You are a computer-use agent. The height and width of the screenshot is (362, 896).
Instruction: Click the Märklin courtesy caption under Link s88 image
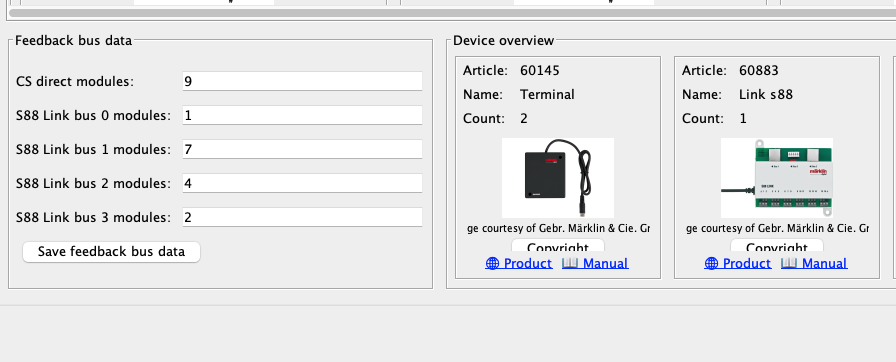point(777,228)
